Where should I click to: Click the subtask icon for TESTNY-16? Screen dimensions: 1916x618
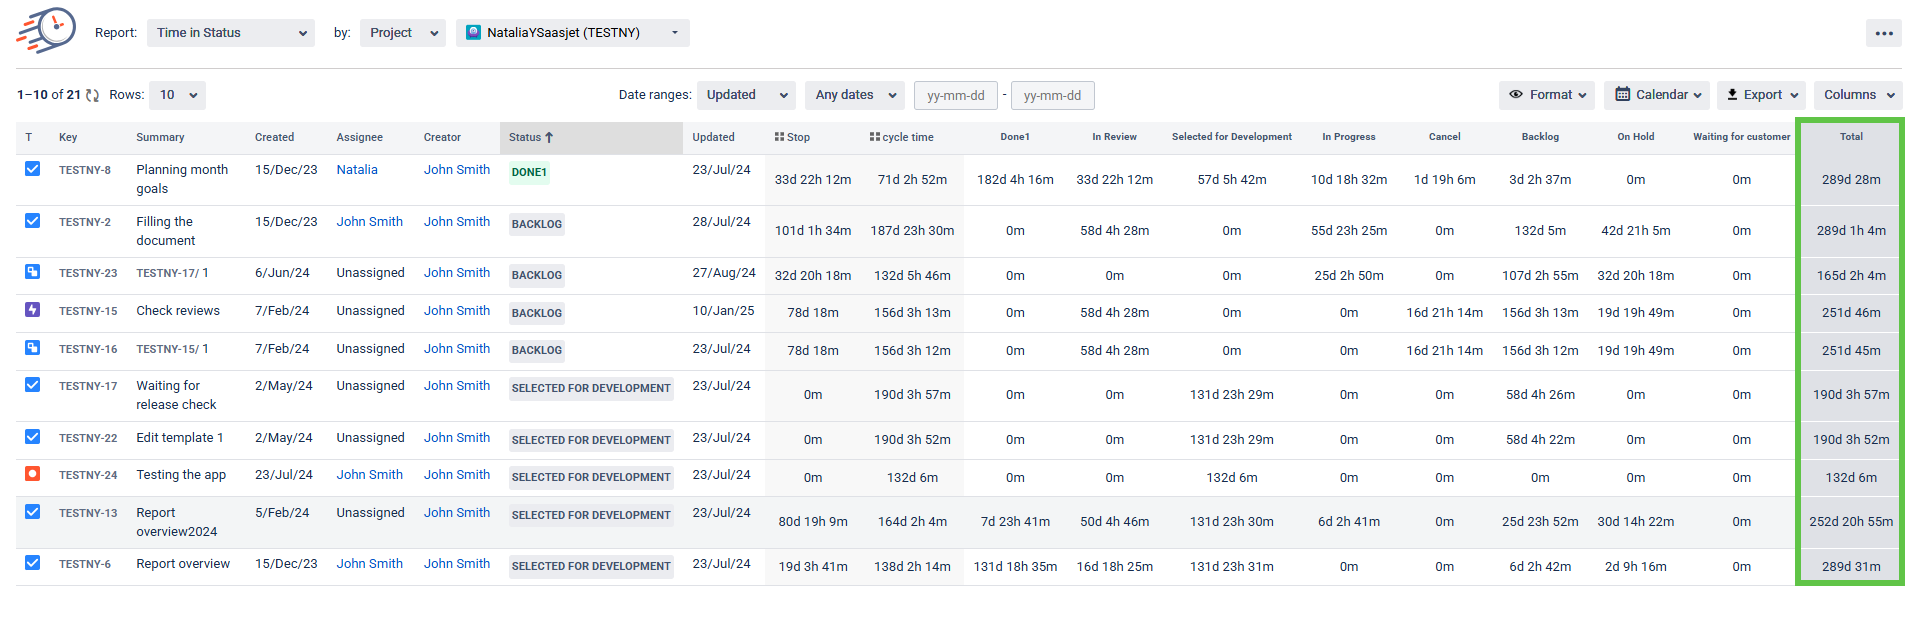33,348
